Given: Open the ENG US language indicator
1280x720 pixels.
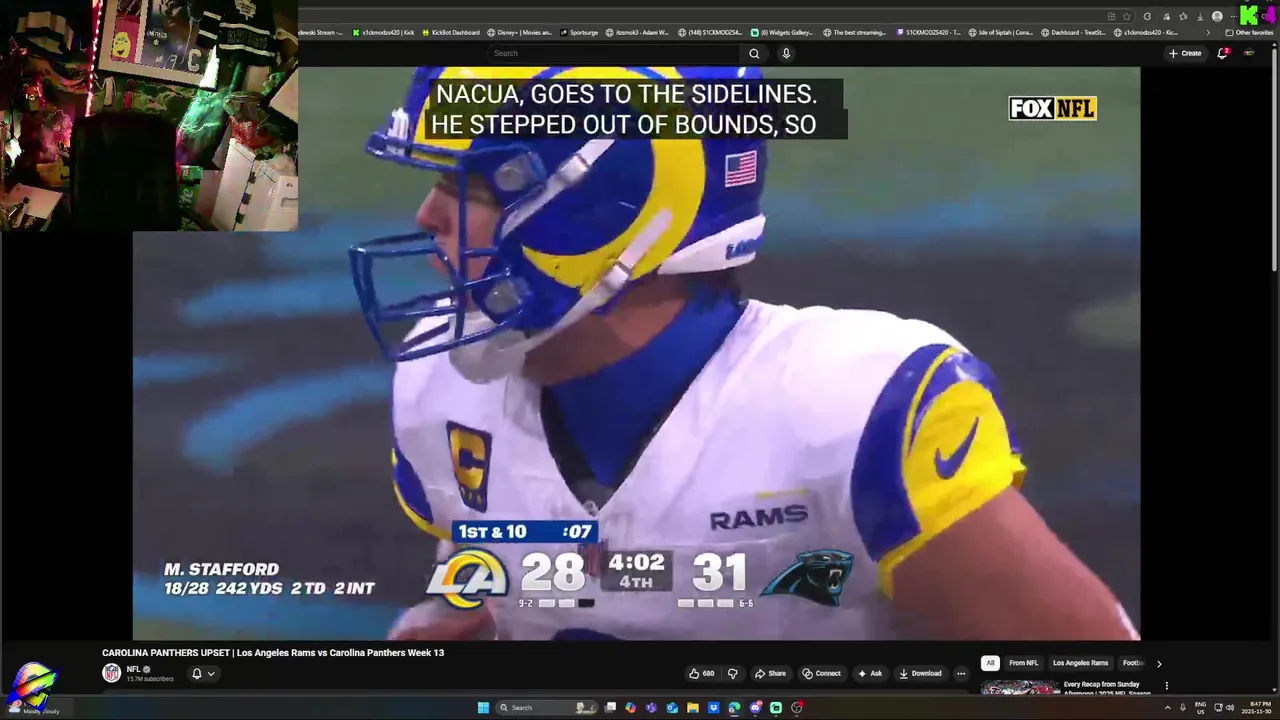Looking at the screenshot, I should (x=1200, y=707).
